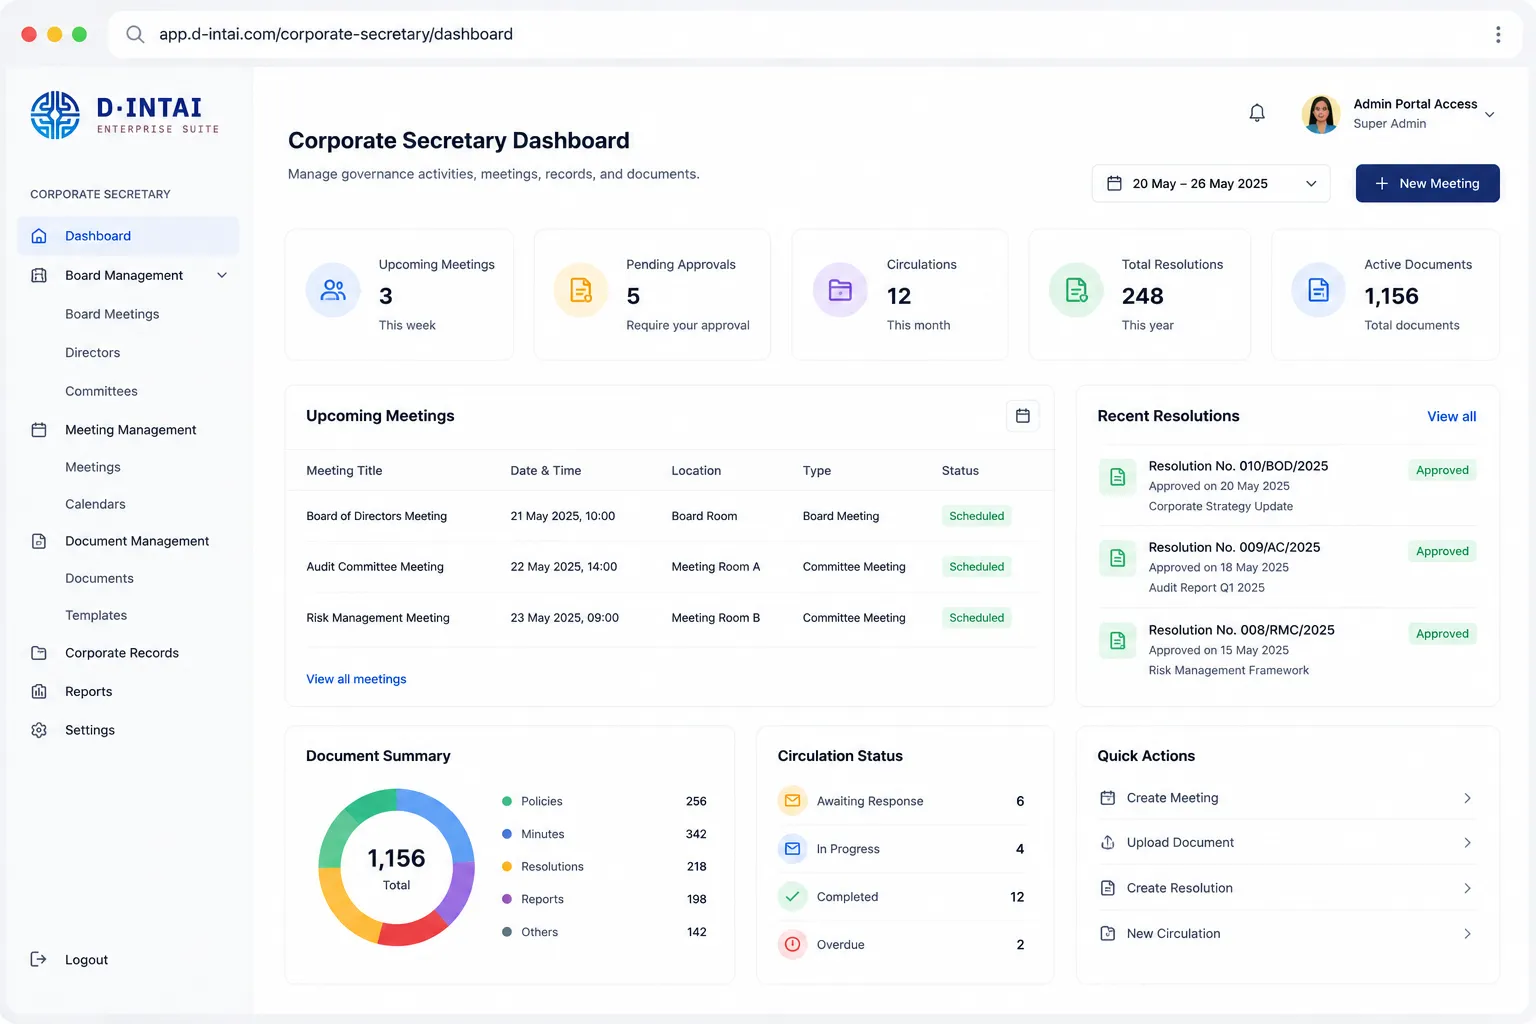The image size is (1536, 1024).
Task: Click the Create Meeting calendar icon
Action: [1107, 798]
